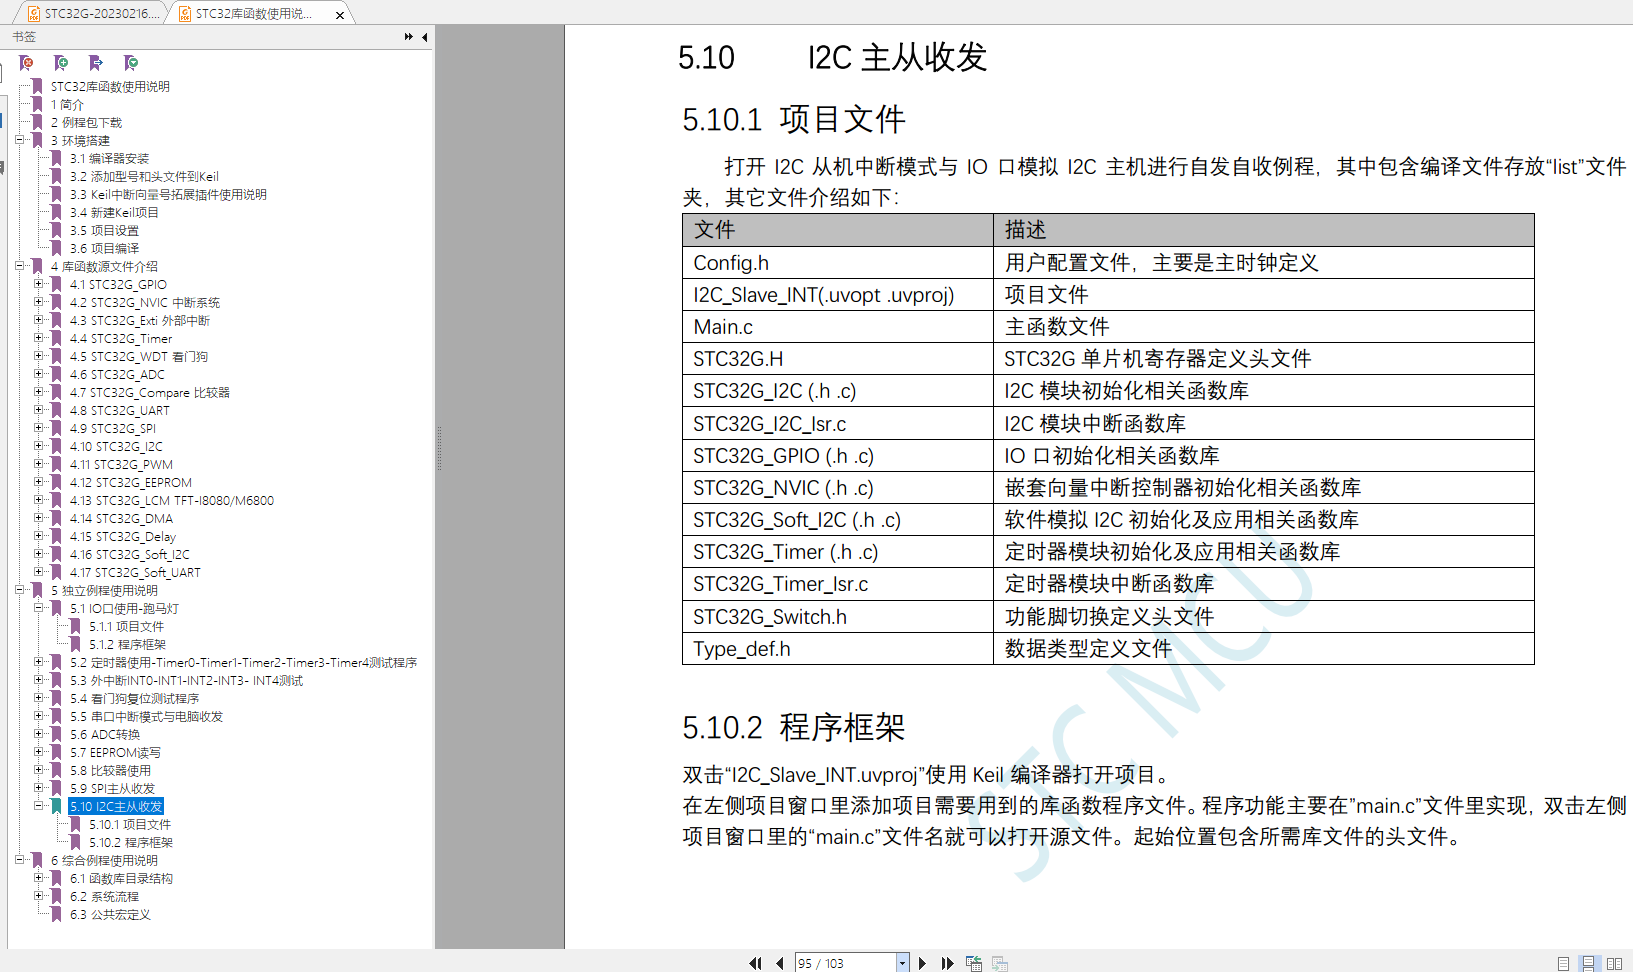Go to bookmark 5.10.1 项目文件

[x=130, y=825]
